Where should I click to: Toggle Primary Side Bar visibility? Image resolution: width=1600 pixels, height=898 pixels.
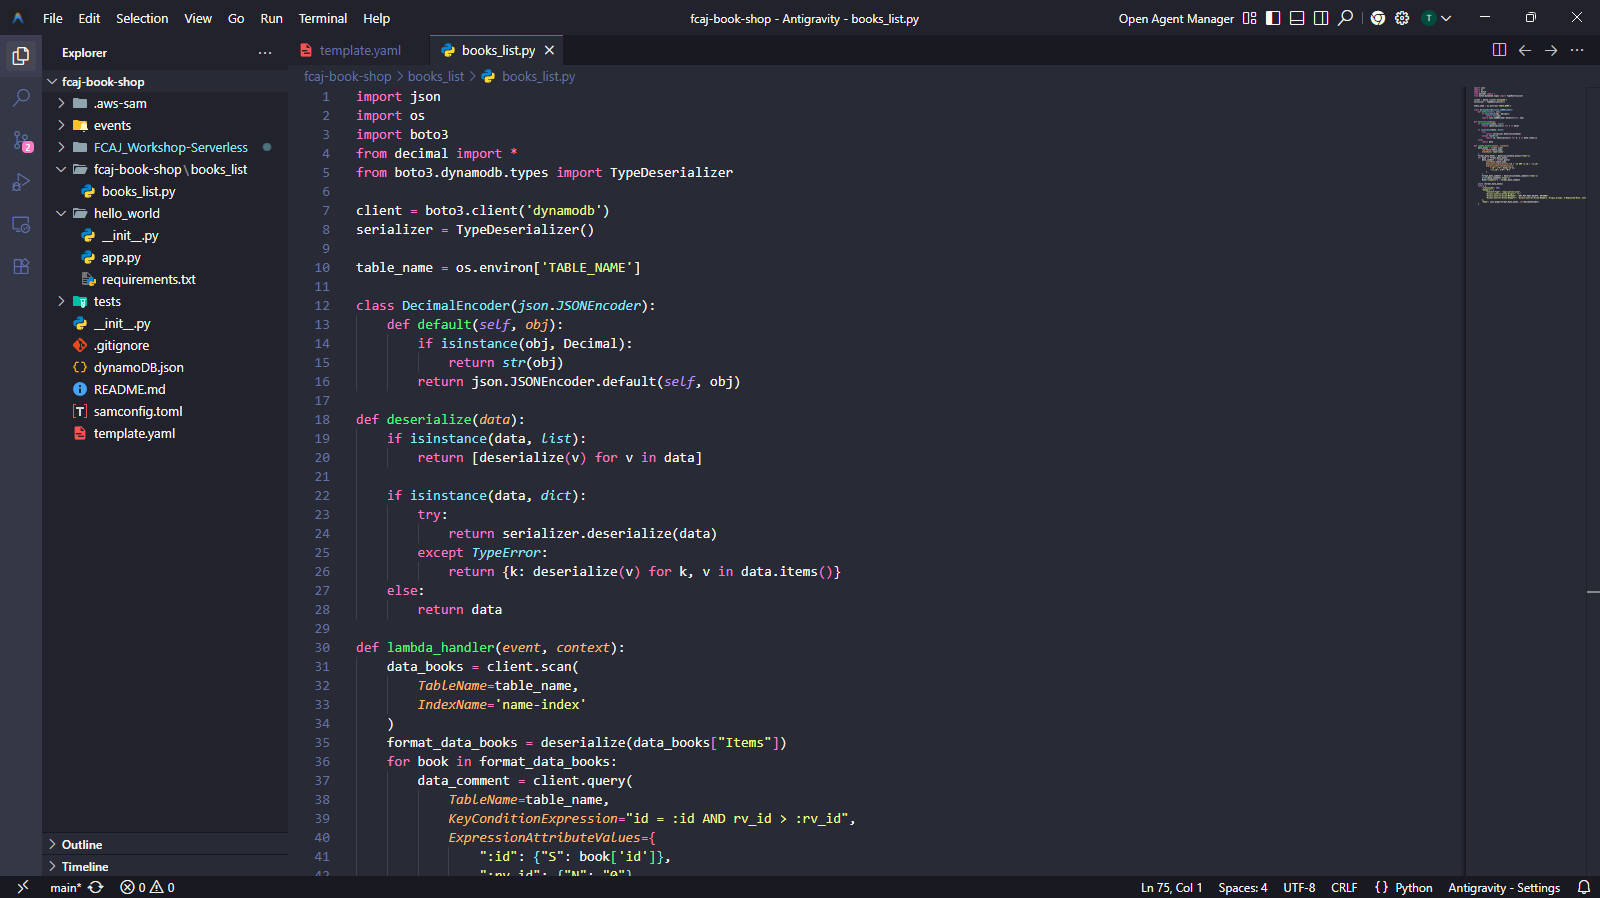[x=1273, y=18]
